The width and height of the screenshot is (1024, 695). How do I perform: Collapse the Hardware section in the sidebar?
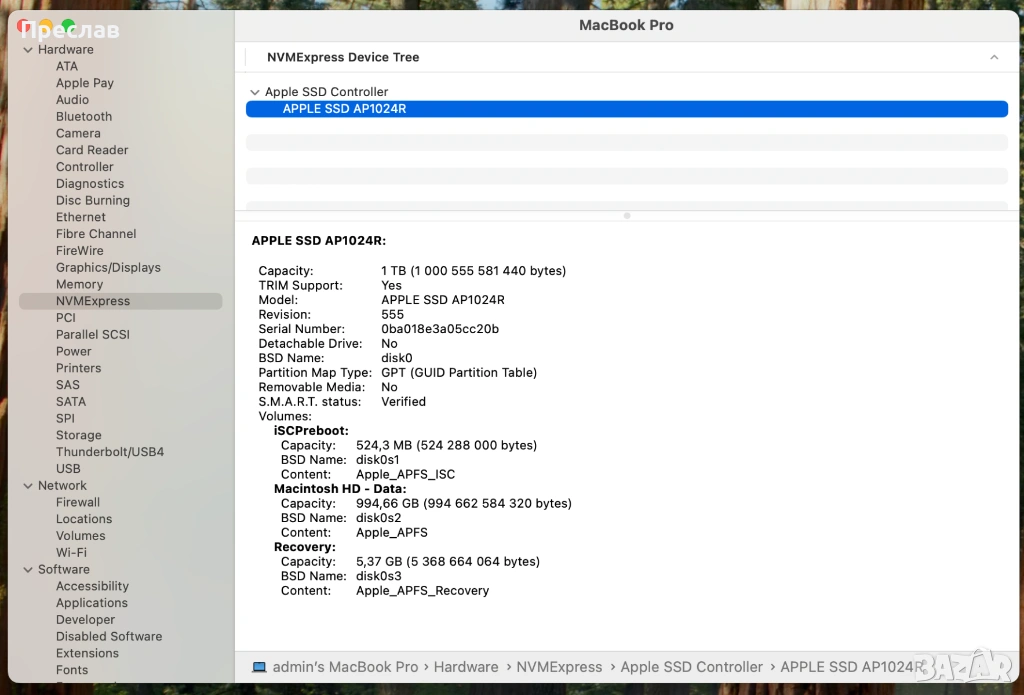pyautogui.click(x=27, y=50)
